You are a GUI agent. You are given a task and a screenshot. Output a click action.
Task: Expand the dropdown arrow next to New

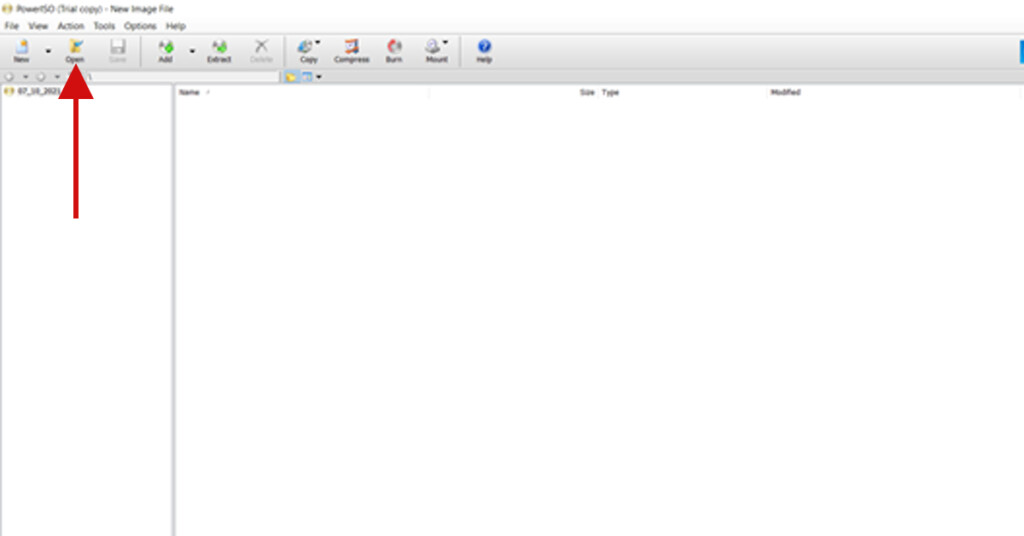48,51
